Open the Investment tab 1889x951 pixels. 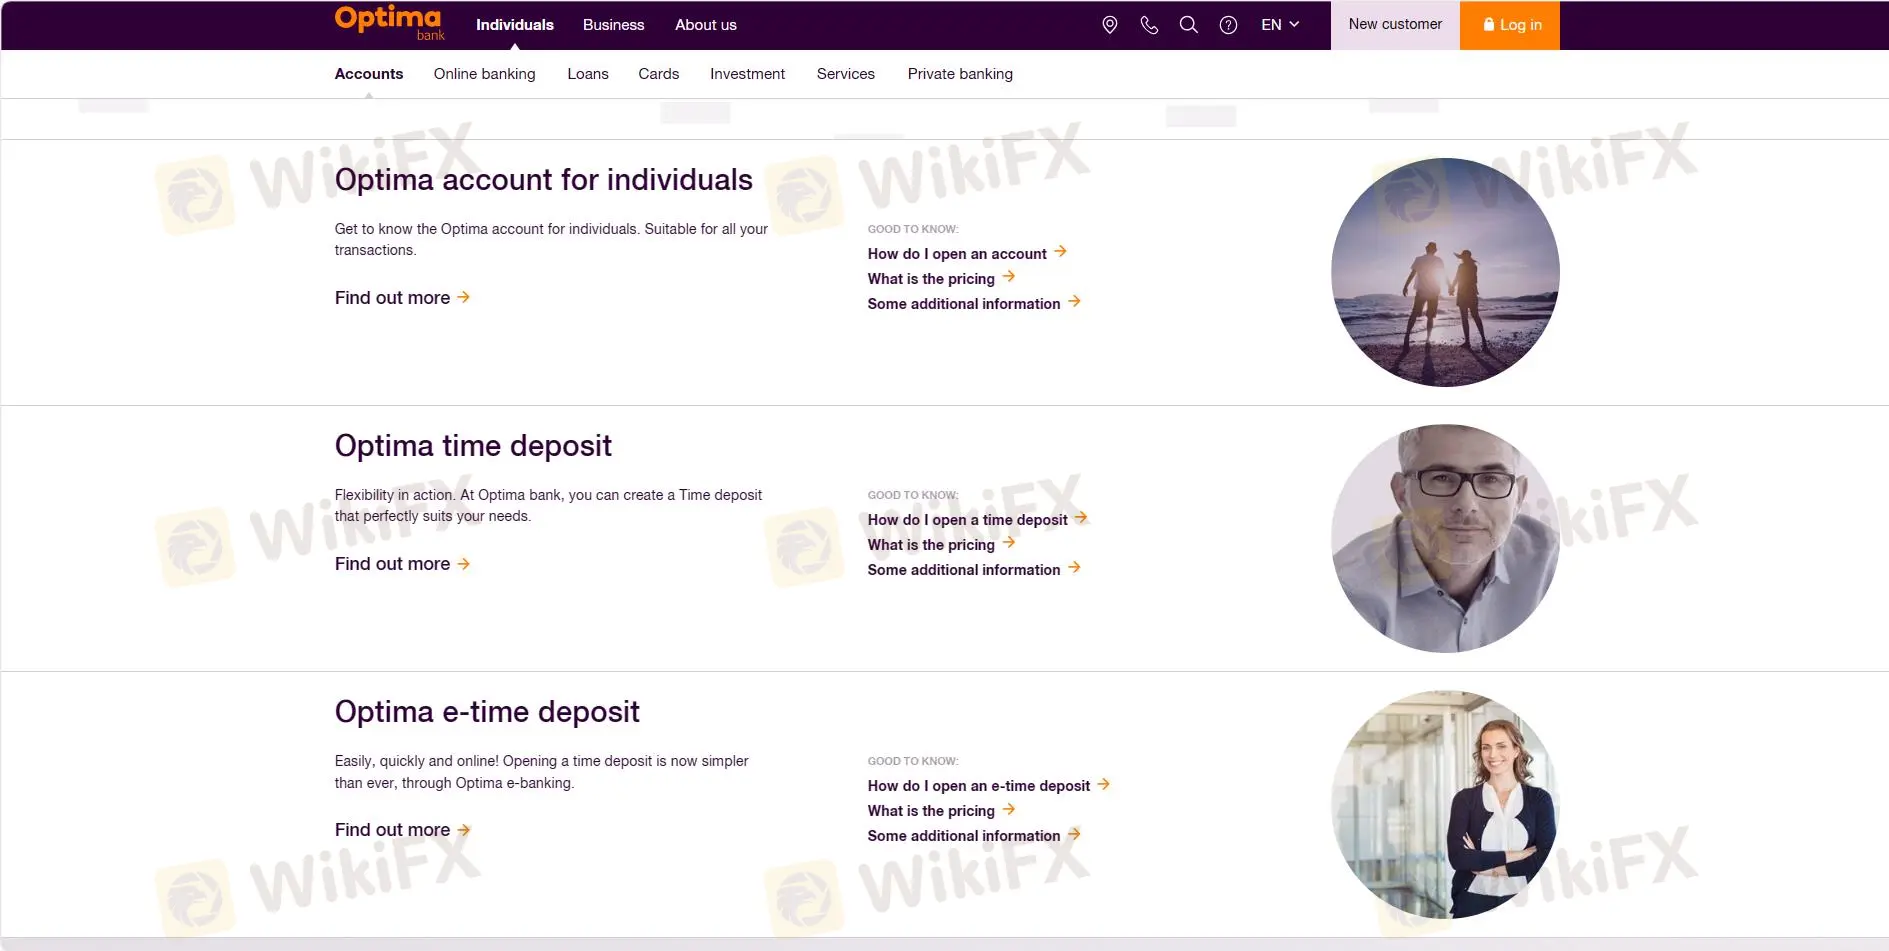pyautogui.click(x=748, y=74)
